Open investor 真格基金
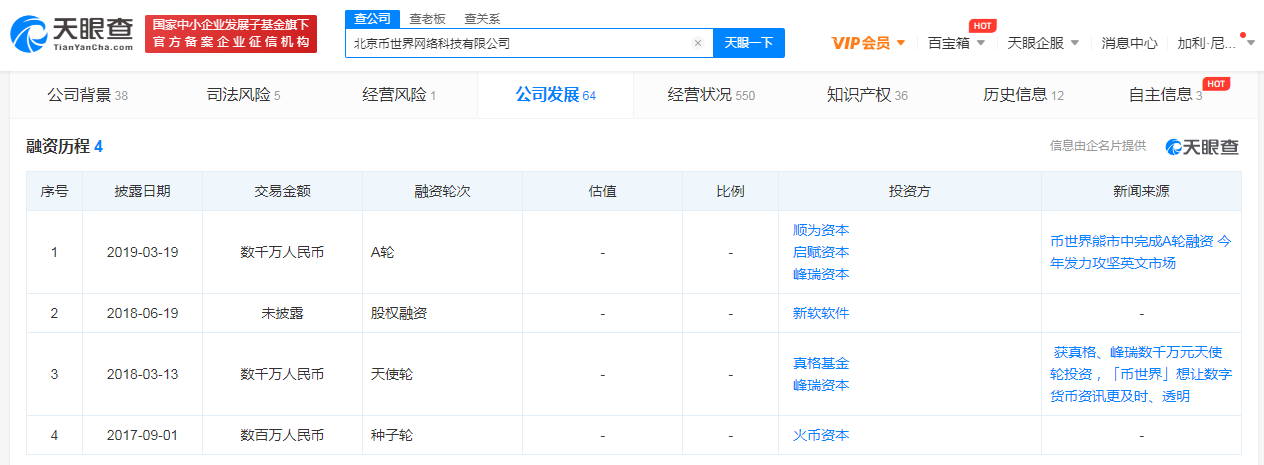The image size is (1264, 465). pyautogui.click(x=821, y=363)
